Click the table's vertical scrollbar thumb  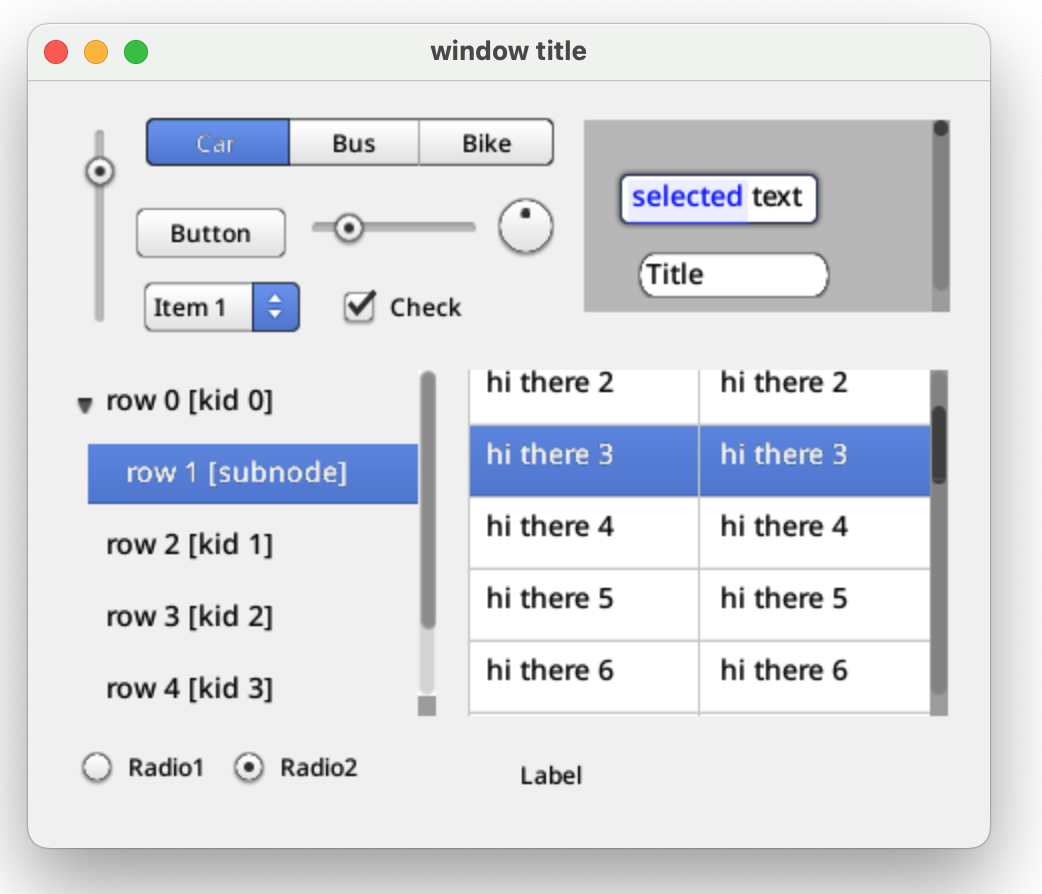pos(939,444)
